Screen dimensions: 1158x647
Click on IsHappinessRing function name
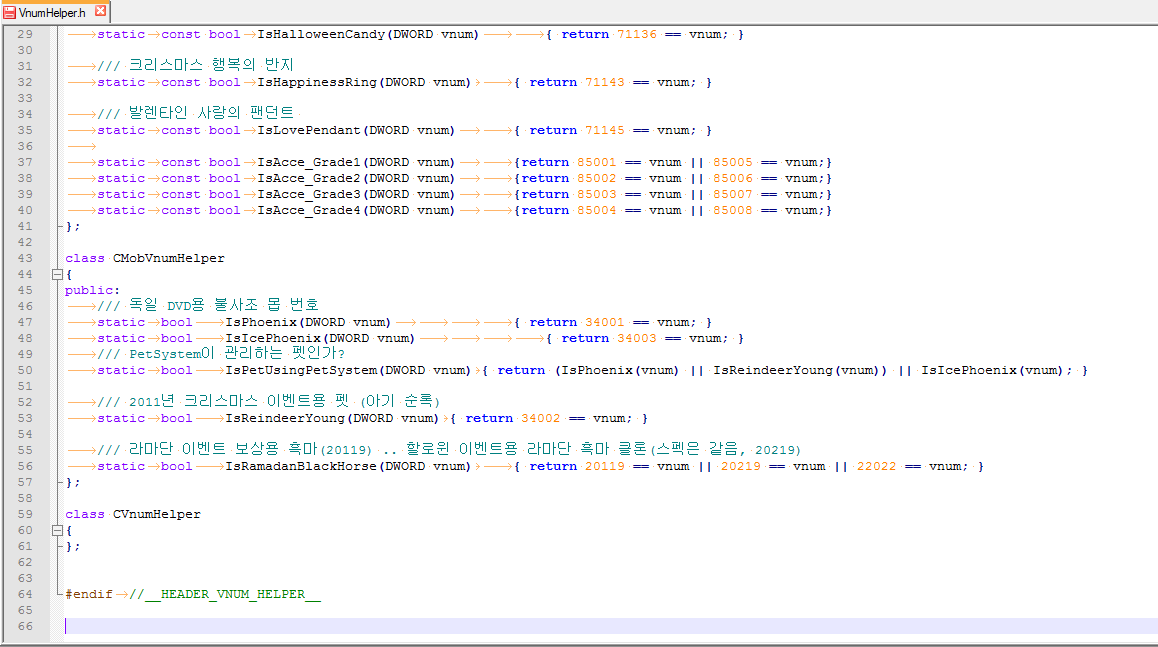tap(317, 82)
